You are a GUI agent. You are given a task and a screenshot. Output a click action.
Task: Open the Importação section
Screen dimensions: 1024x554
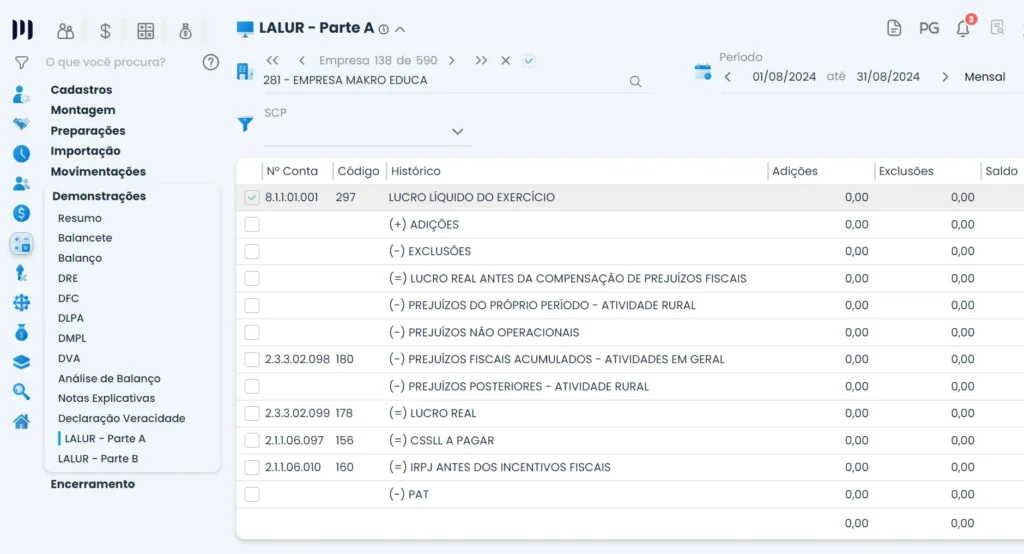[x=86, y=151]
